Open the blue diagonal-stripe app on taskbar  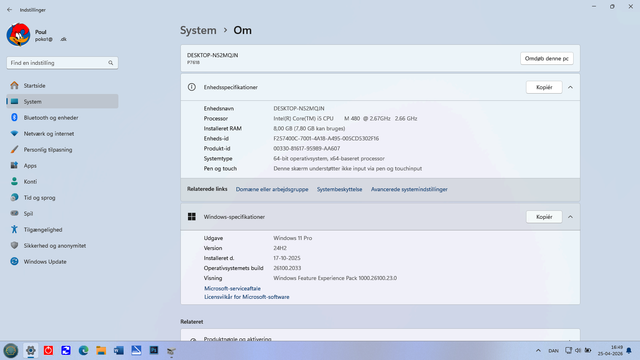(136, 351)
